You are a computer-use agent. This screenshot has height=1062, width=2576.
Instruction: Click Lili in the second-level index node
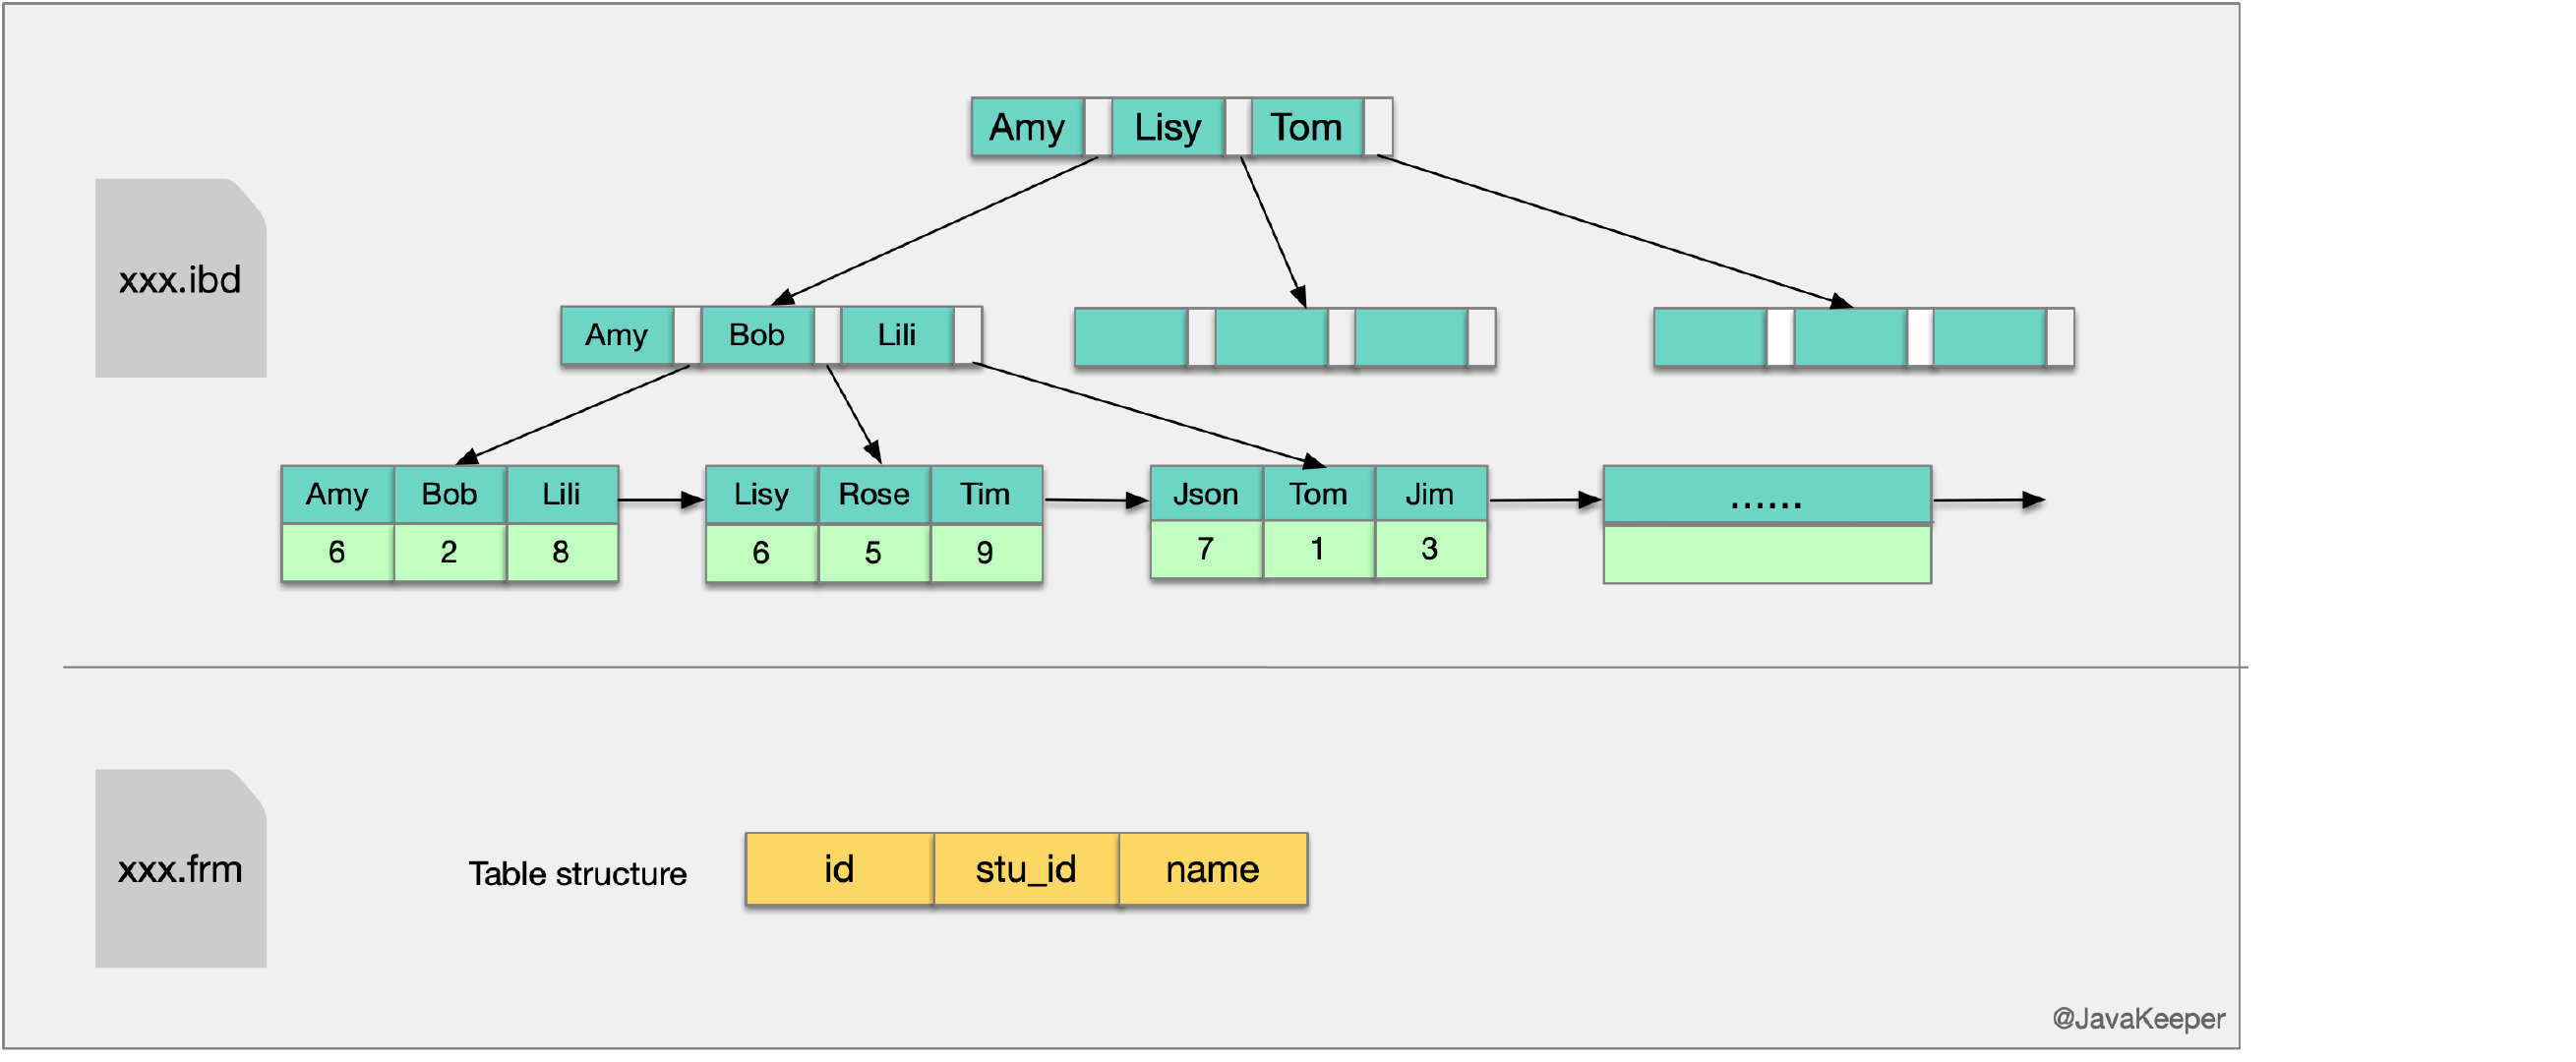(896, 335)
